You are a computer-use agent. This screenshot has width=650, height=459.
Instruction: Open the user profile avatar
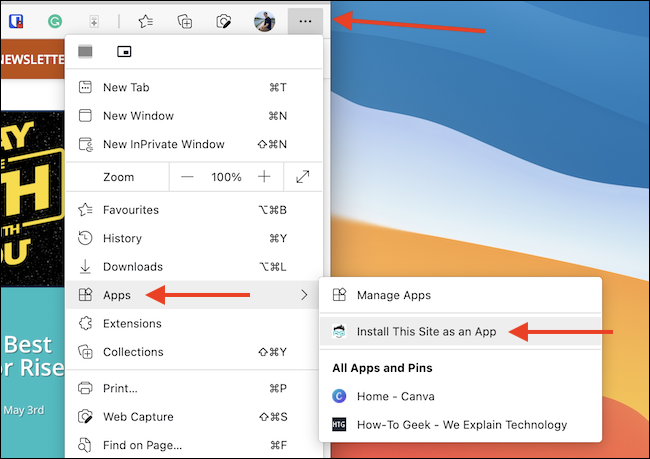pos(264,20)
